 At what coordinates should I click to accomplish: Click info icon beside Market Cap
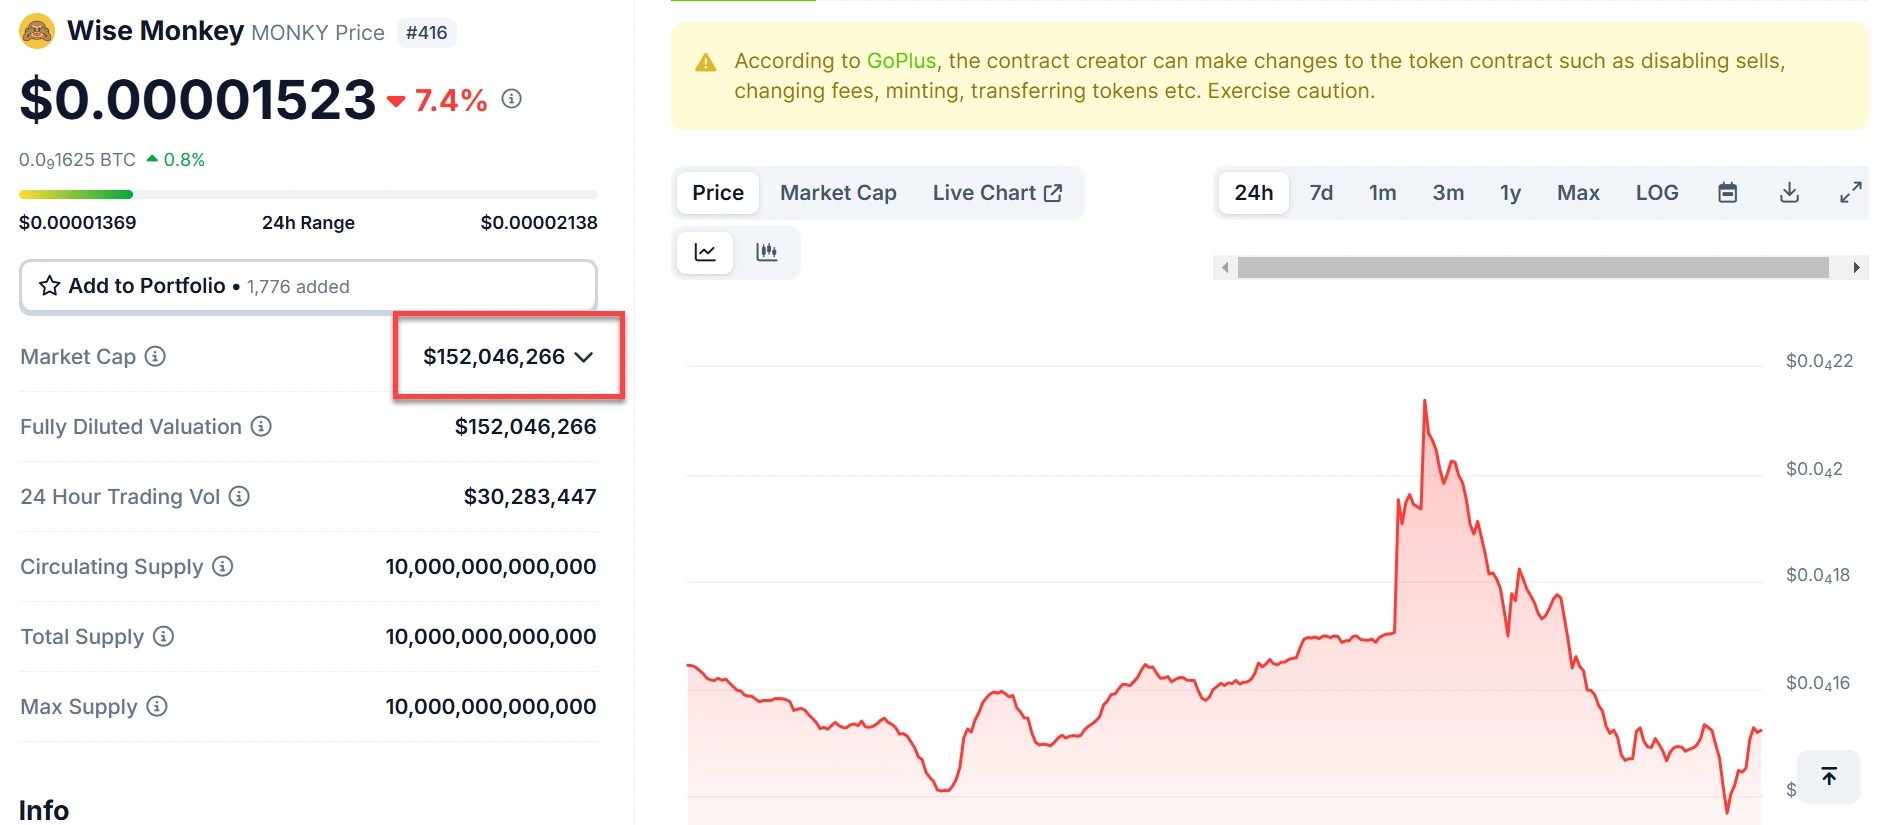[x=155, y=356]
